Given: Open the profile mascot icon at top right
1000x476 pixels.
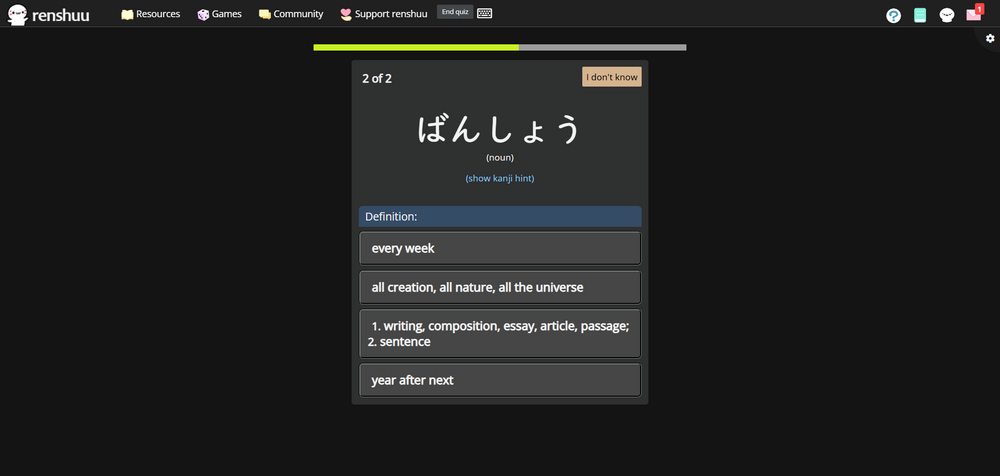Looking at the screenshot, I should click(946, 15).
